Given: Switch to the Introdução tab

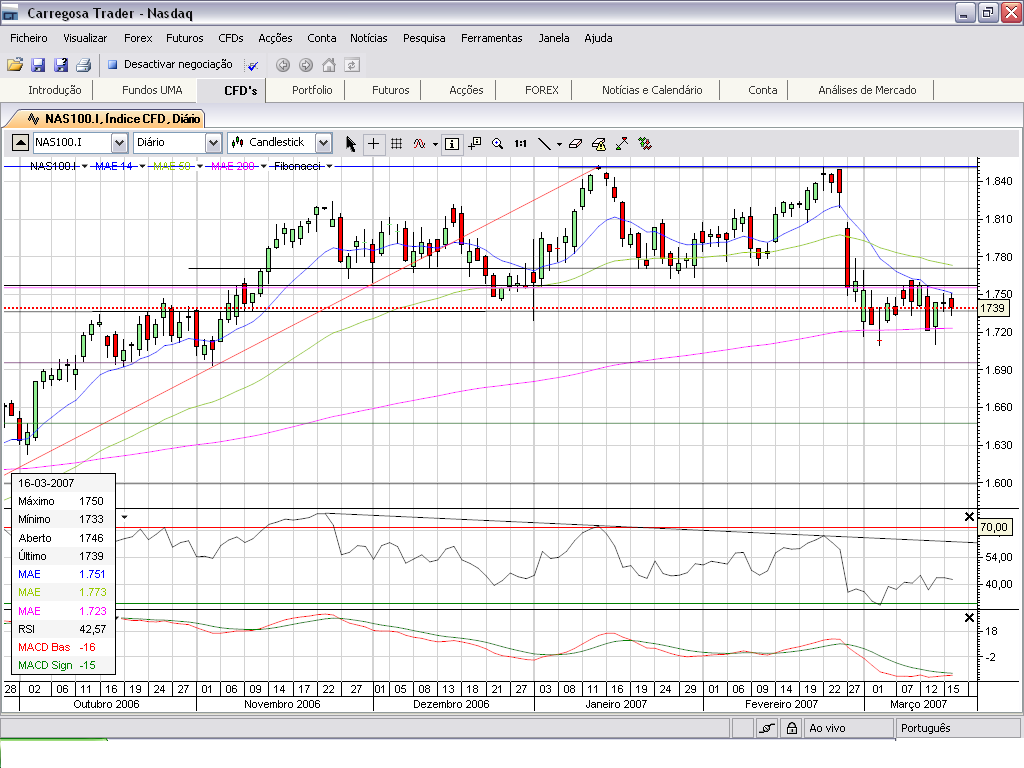Looking at the screenshot, I should click(55, 90).
